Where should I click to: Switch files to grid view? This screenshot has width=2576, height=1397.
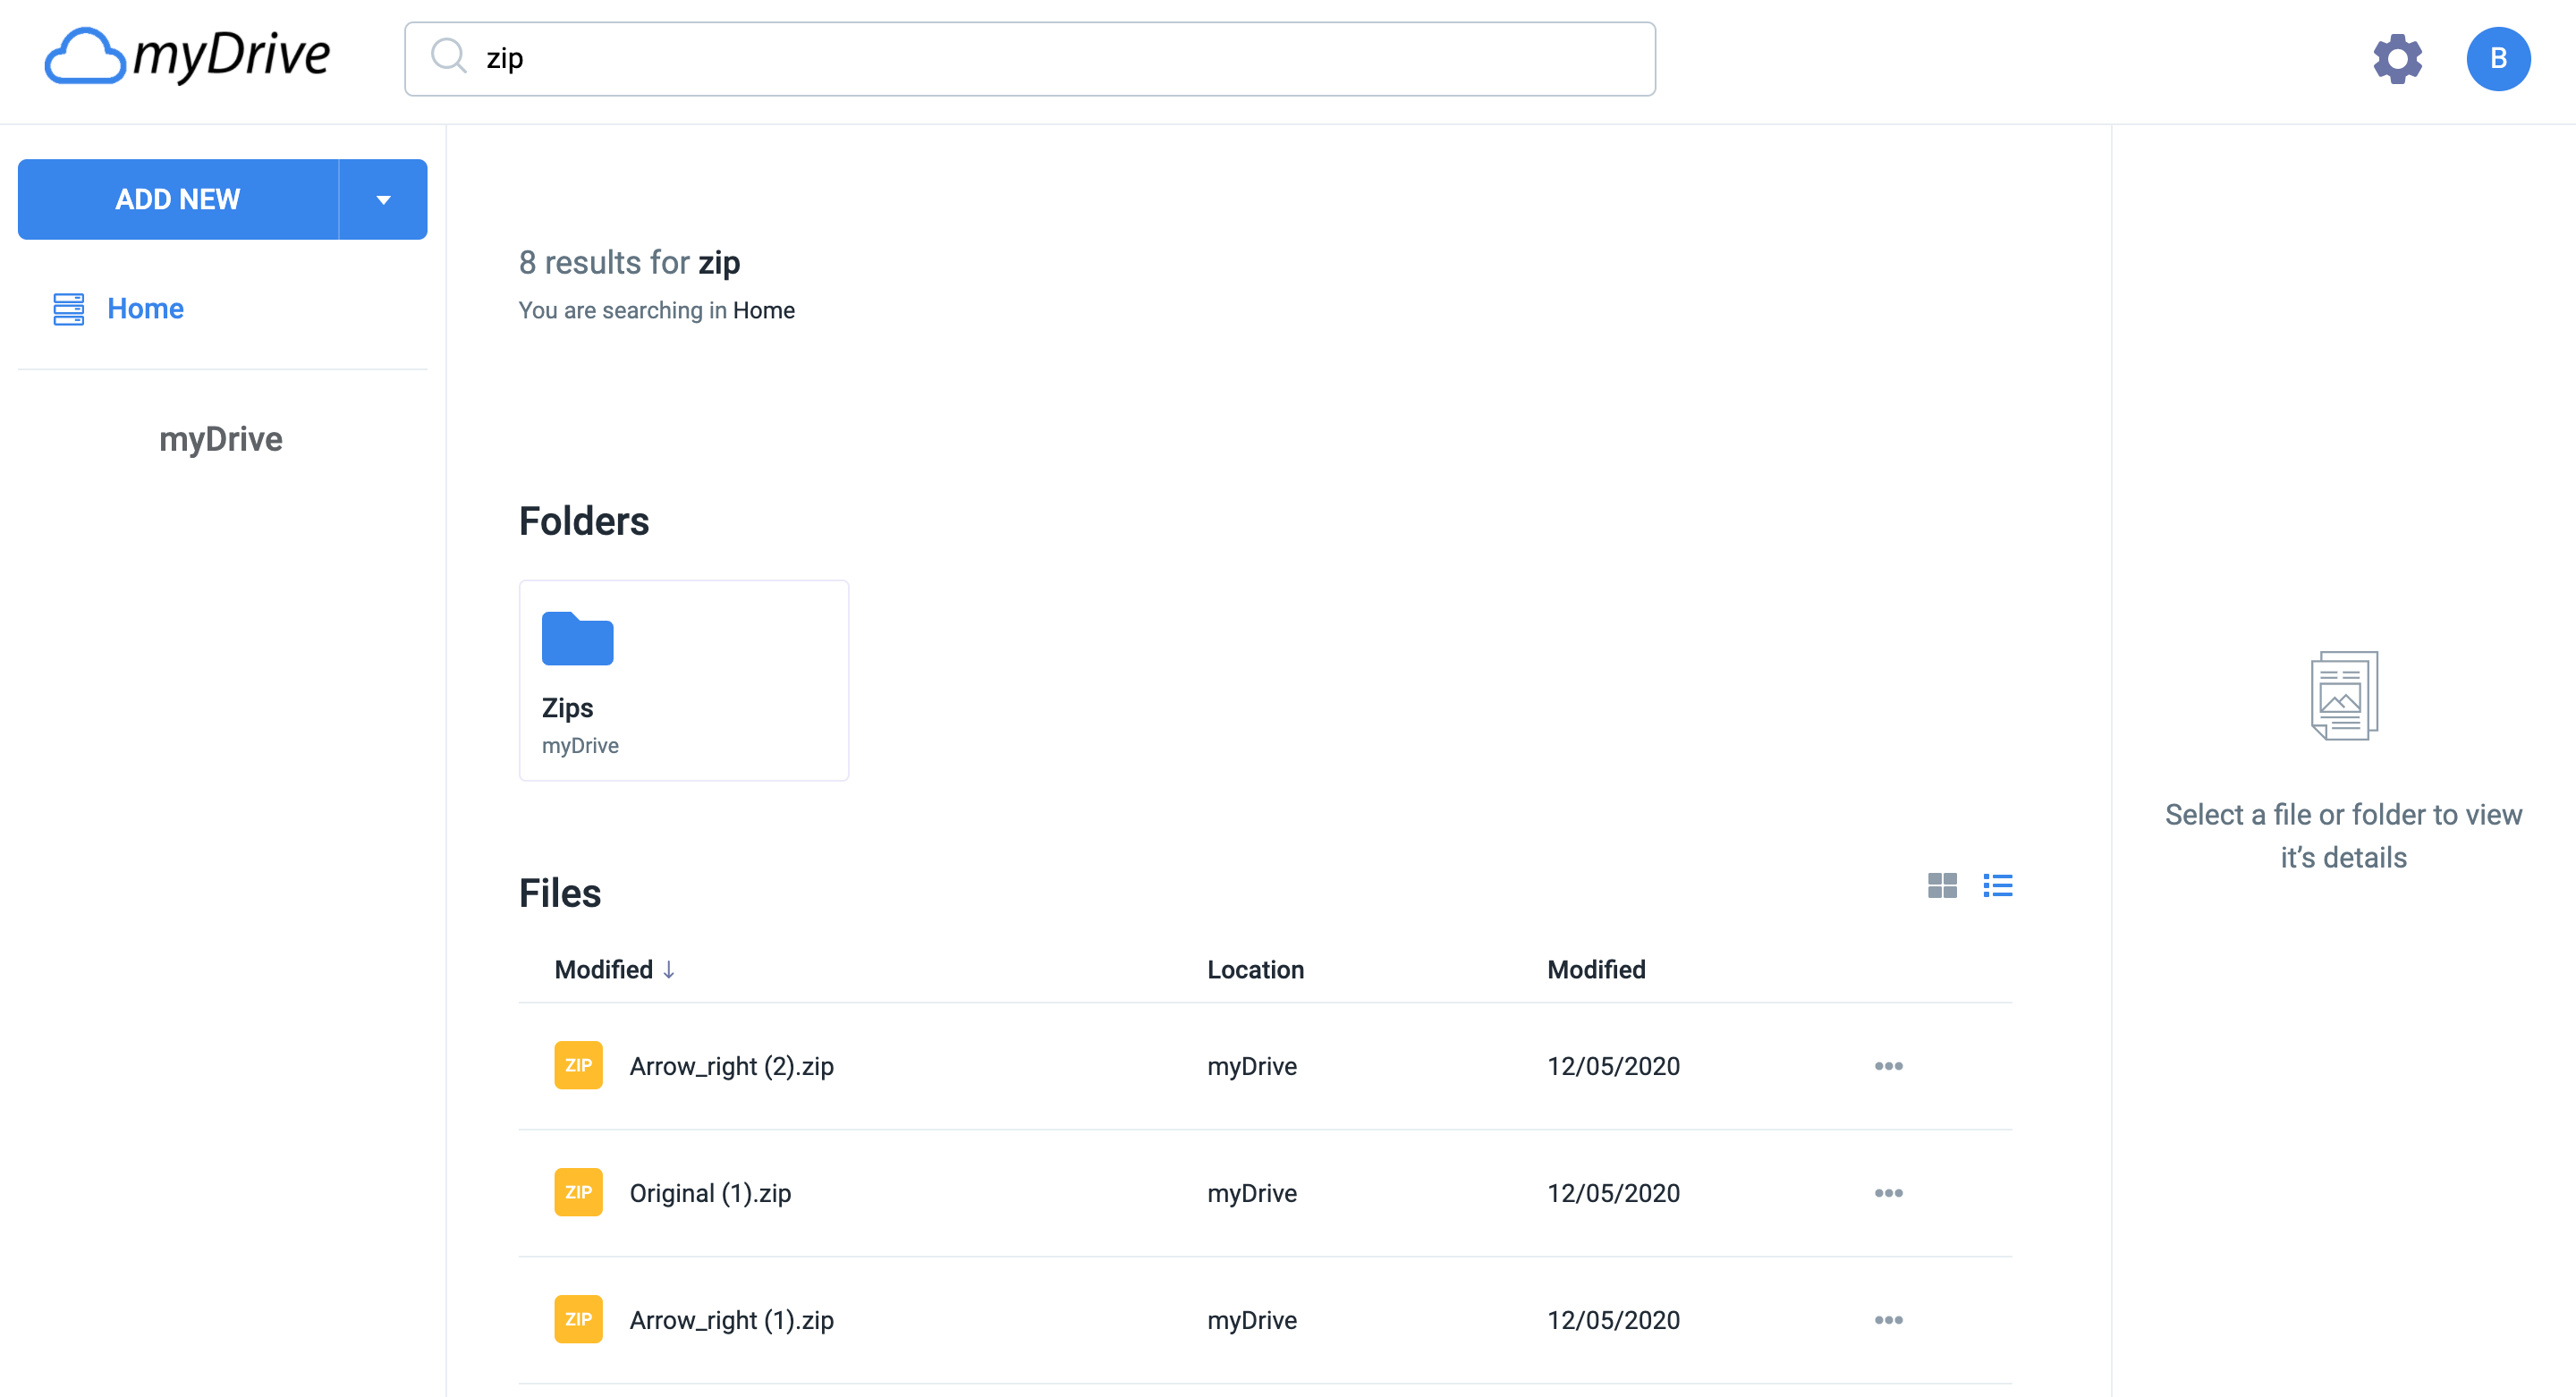coord(1941,885)
